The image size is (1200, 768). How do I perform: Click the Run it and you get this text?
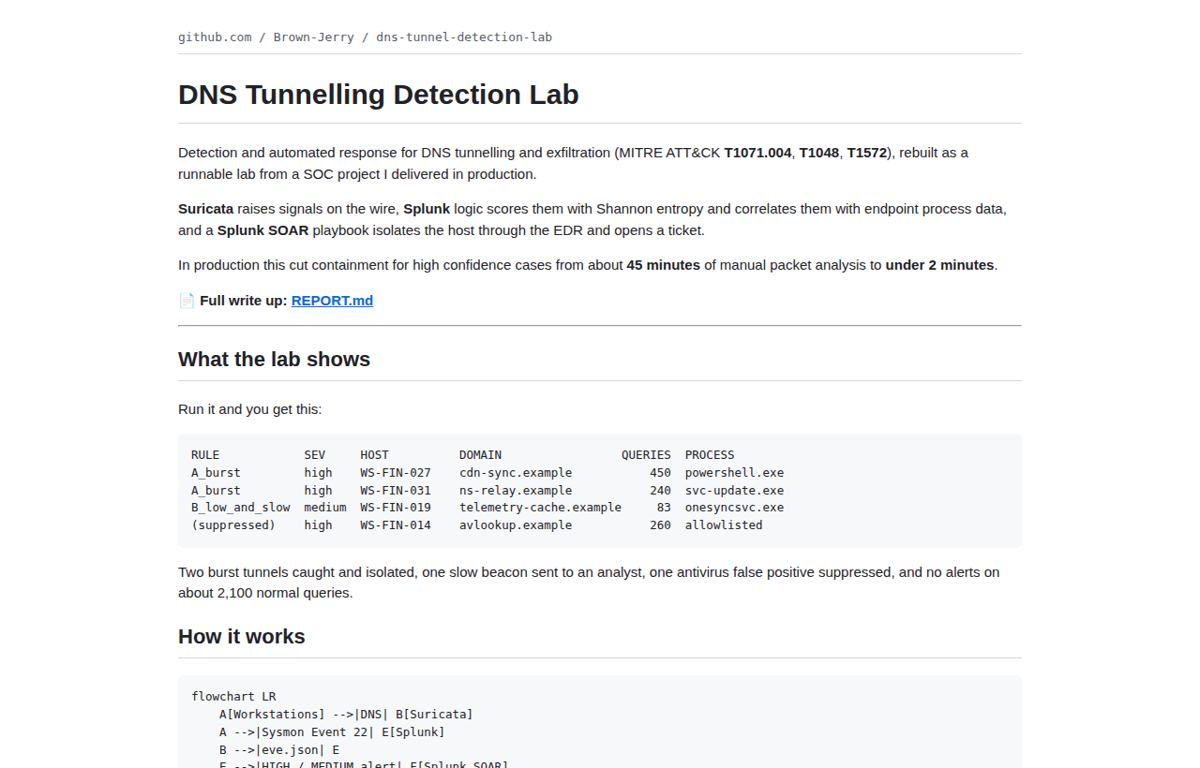[250, 409]
